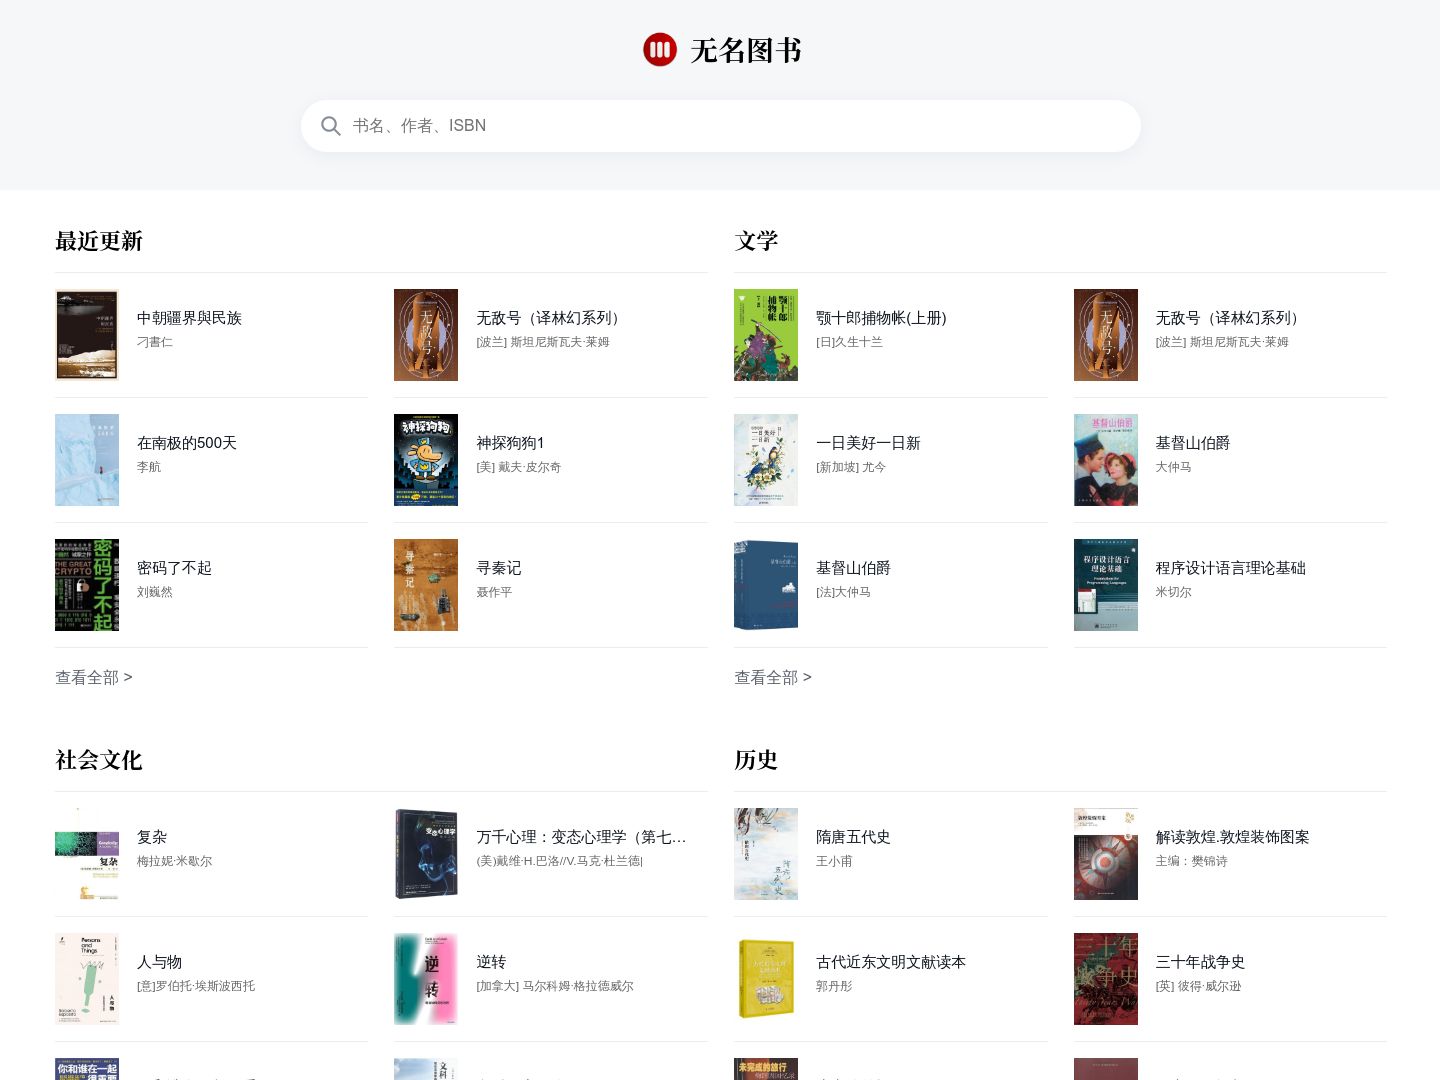Screen dimensions: 1440x1080
Task: Open cover of 人与物
Action: click(87, 979)
